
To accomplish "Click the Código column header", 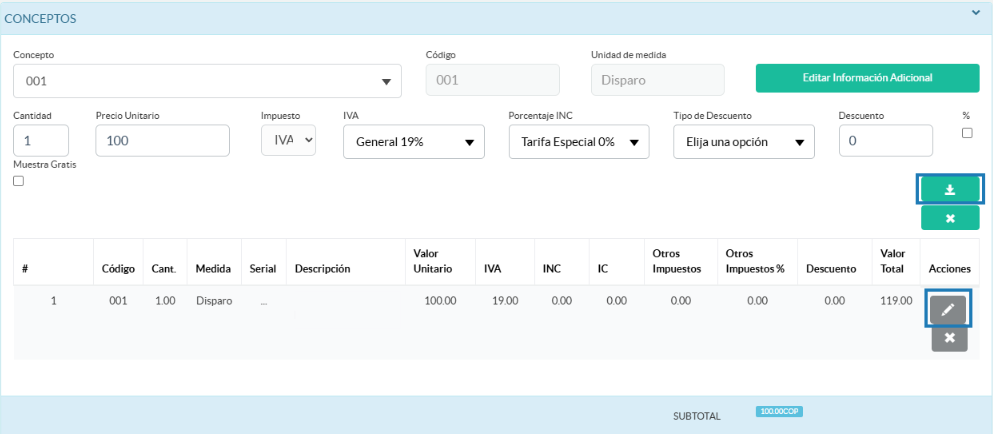I will click(118, 269).
